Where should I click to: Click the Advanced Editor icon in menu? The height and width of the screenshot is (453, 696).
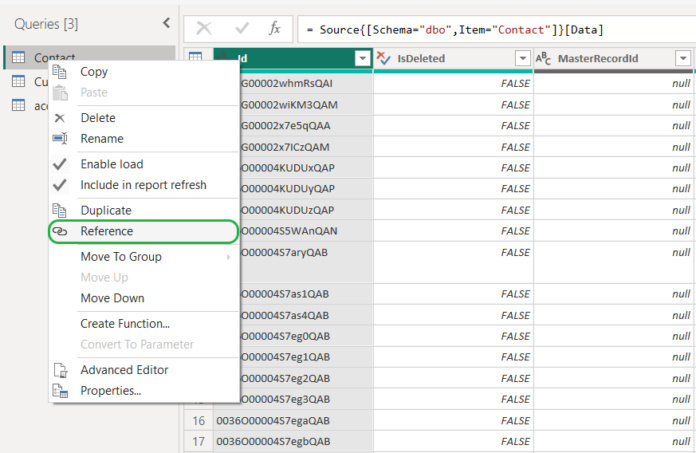pyautogui.click(x=59, y=370)
